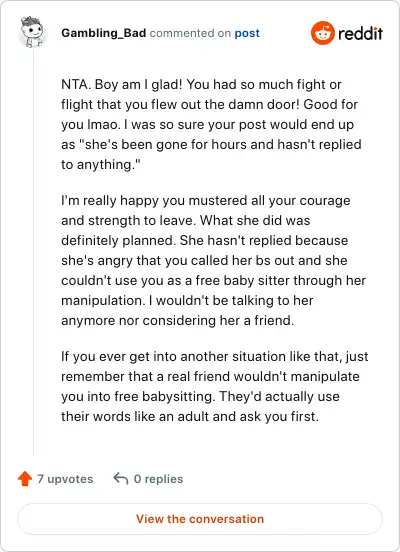This screenshot has height=552, width=400.
Task: Open the blue 'post' link
Action: pyautogui.click(x=247, y=33)
